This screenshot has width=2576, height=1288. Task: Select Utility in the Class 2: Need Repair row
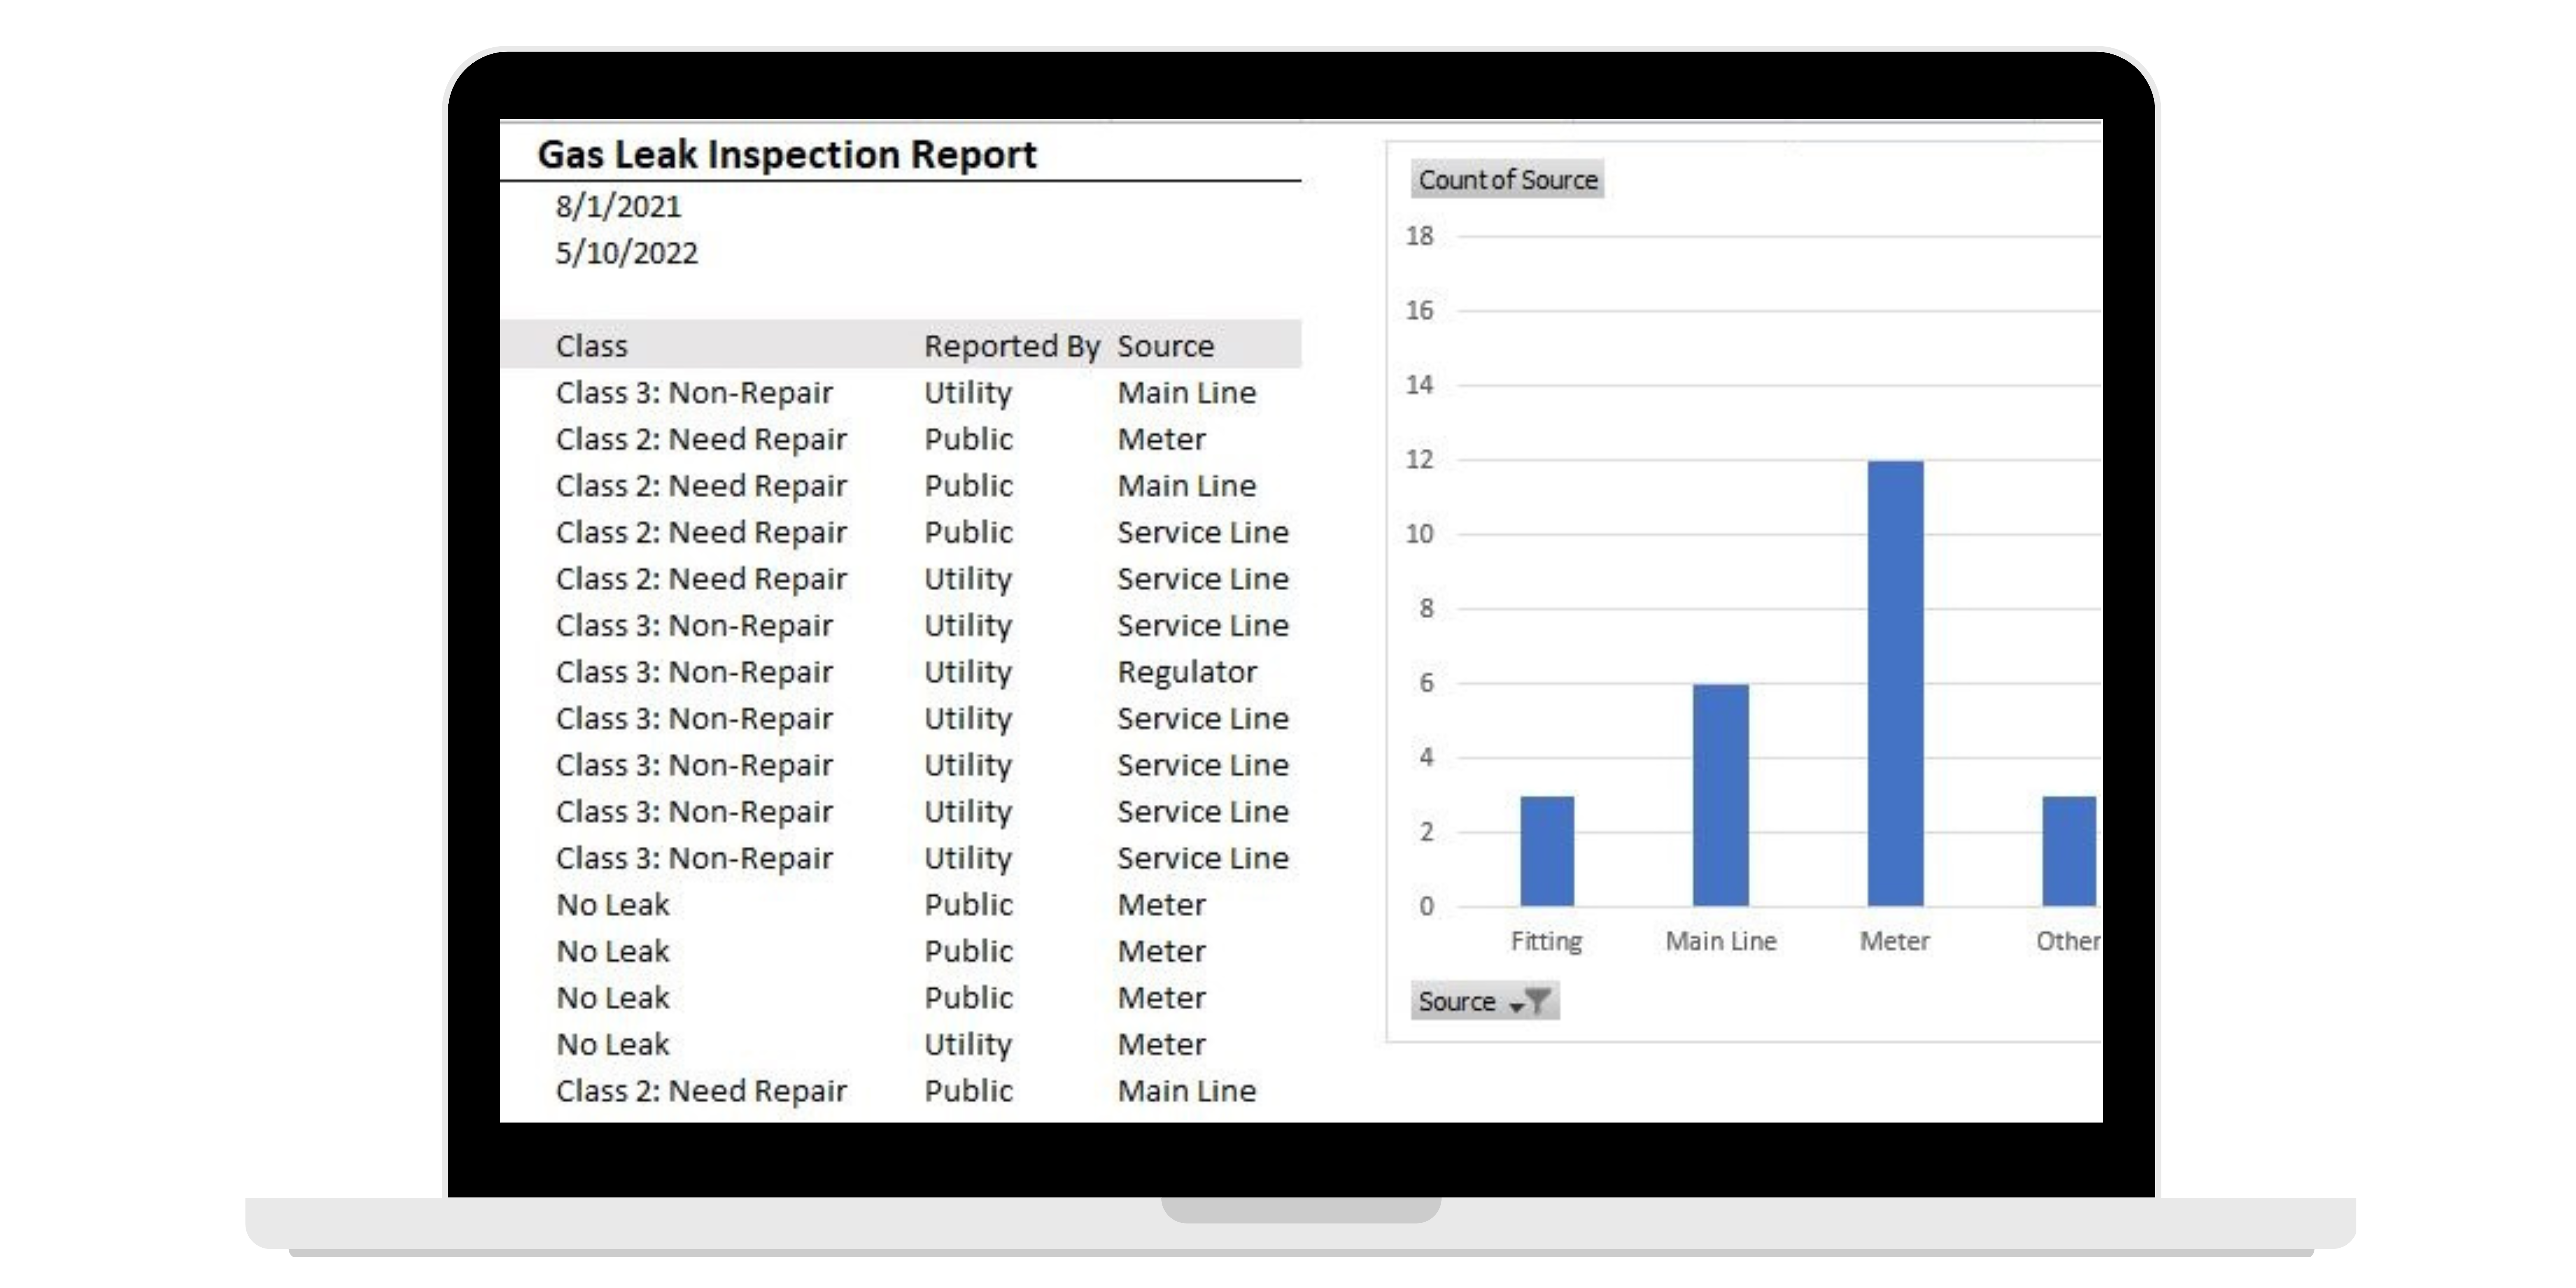(968, 579)
